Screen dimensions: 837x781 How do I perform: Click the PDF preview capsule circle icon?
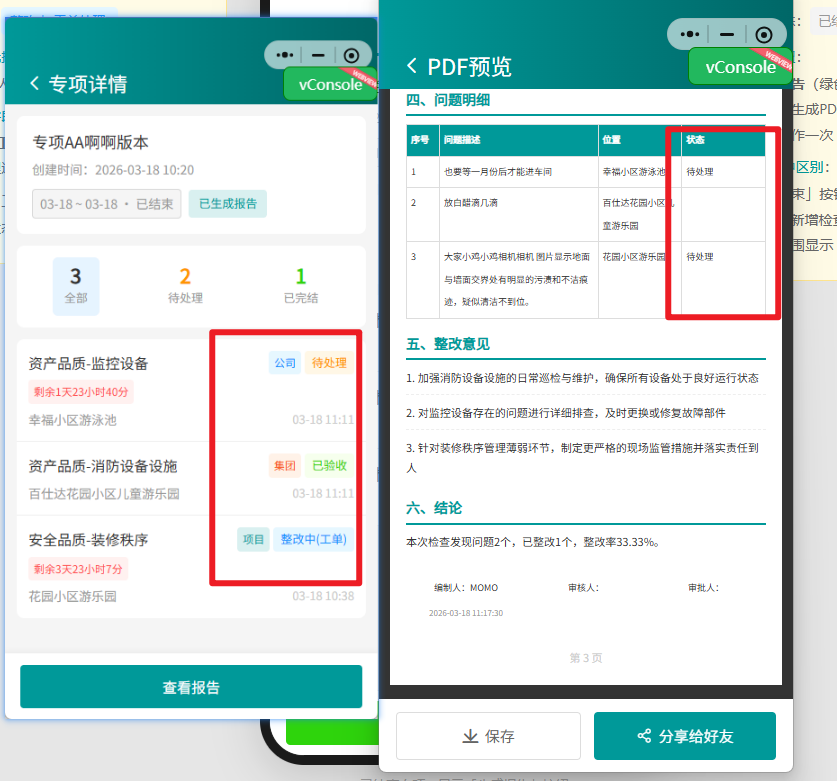[763, 34]
